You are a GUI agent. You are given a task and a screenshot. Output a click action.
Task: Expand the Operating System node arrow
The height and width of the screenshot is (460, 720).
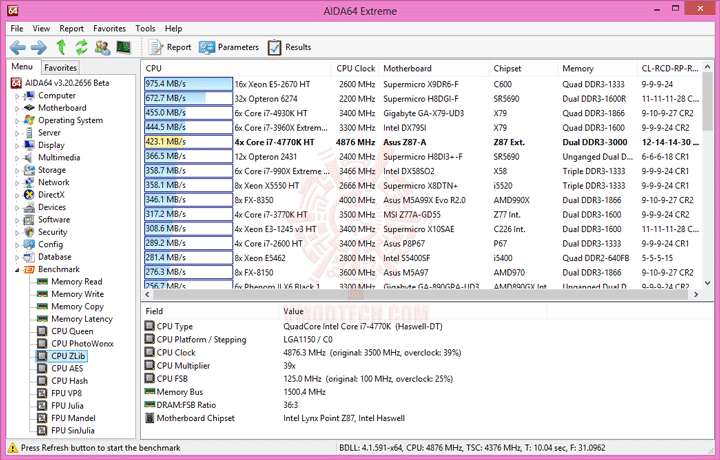pyautogui.click(x=17, y=121)
